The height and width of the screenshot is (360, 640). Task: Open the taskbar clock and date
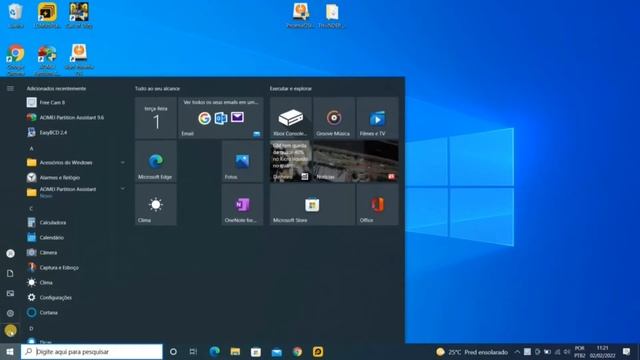click(602, 352)
